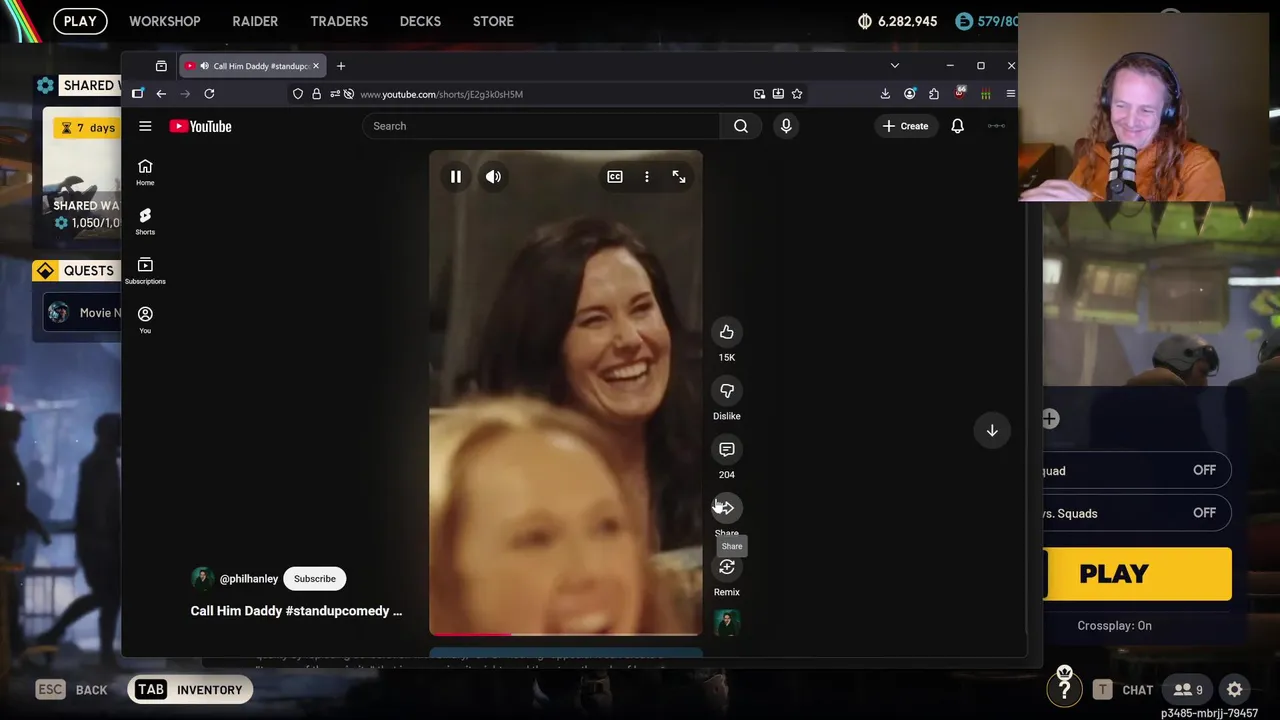Open tracking protection shield icon
This screenshot has width=1280, height=720.
298,94
